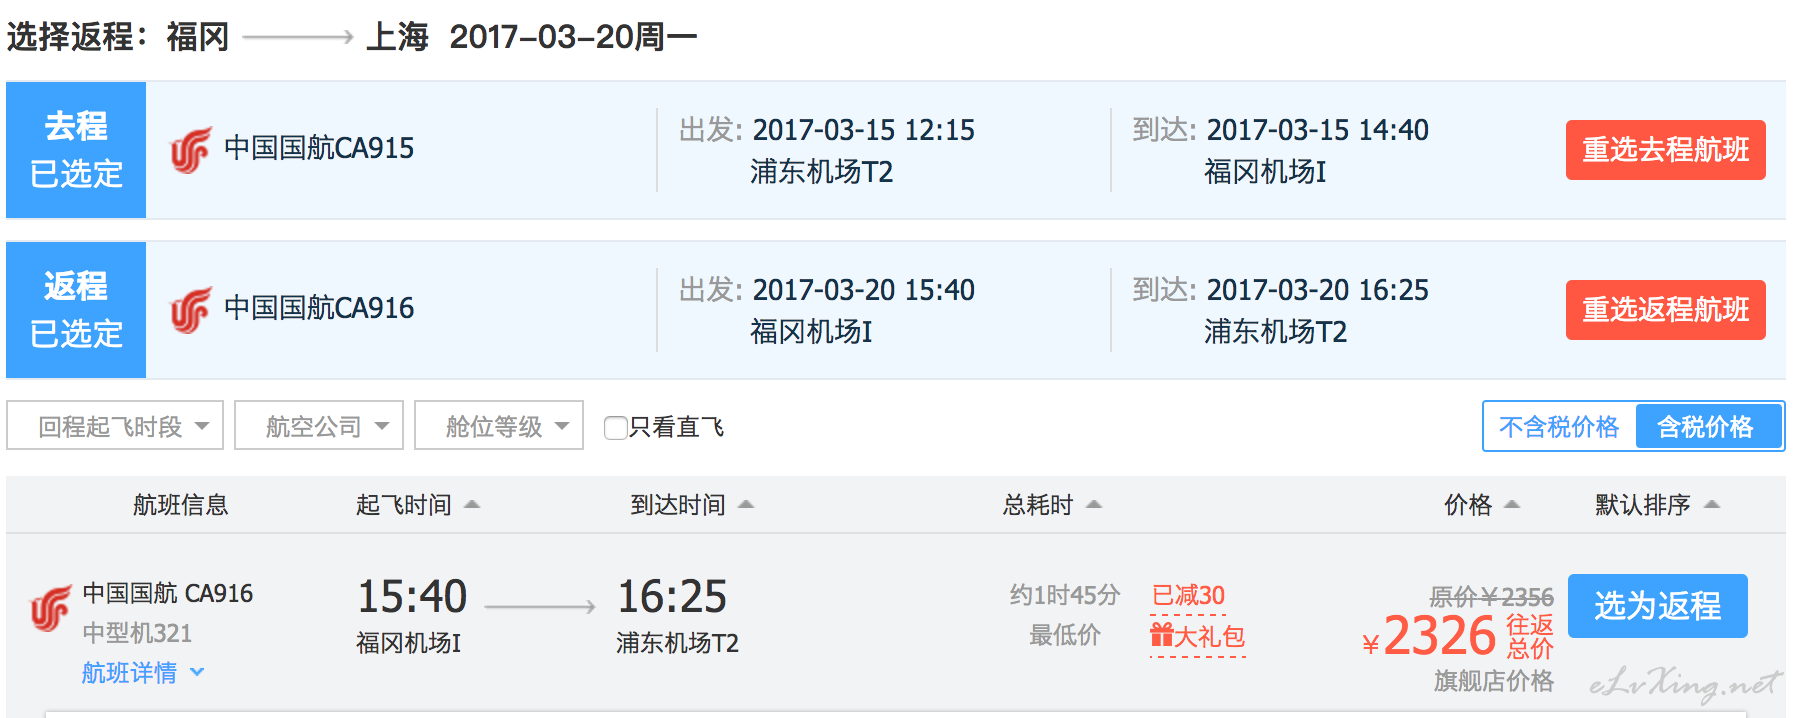Screen dimensions: 1794x718
Task: Click 重选返程航班 button
Action: [1666, 310]
